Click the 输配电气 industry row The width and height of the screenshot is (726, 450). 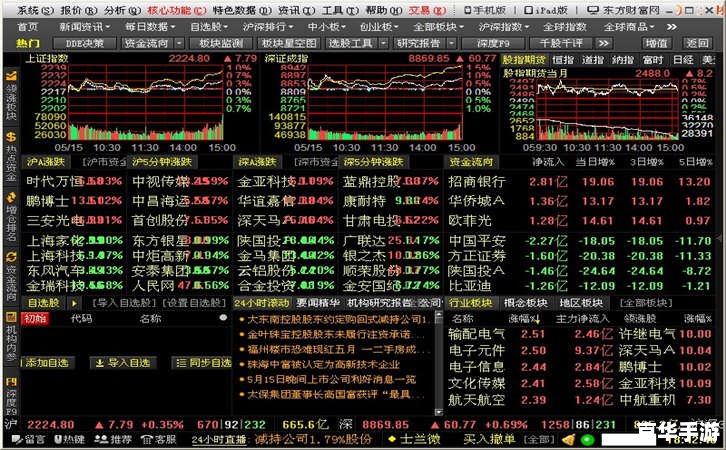pos(579,334)
